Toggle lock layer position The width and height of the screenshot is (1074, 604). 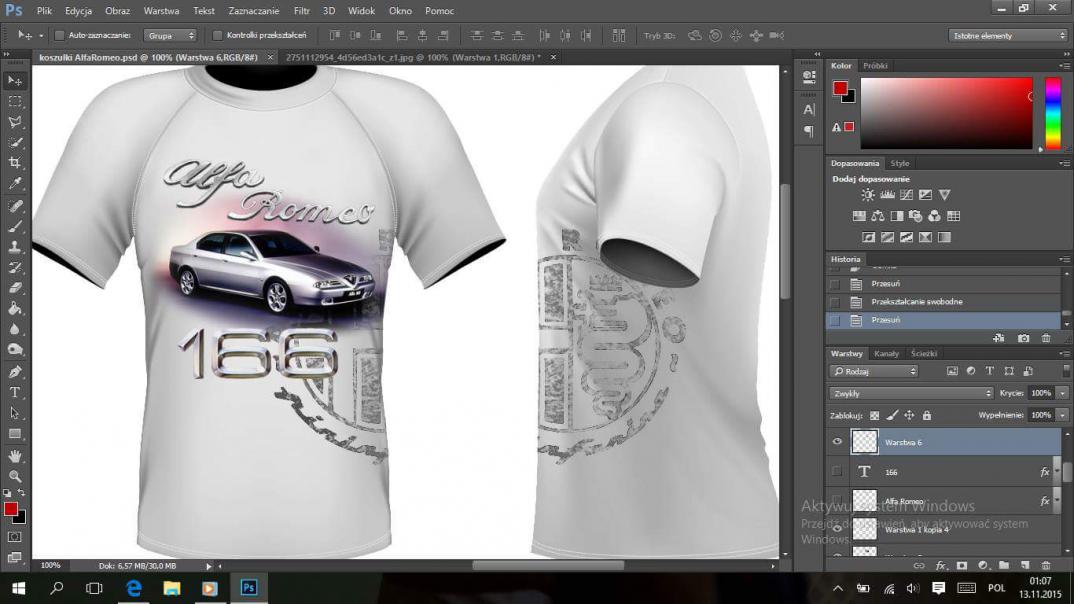[x=909, y=415]
